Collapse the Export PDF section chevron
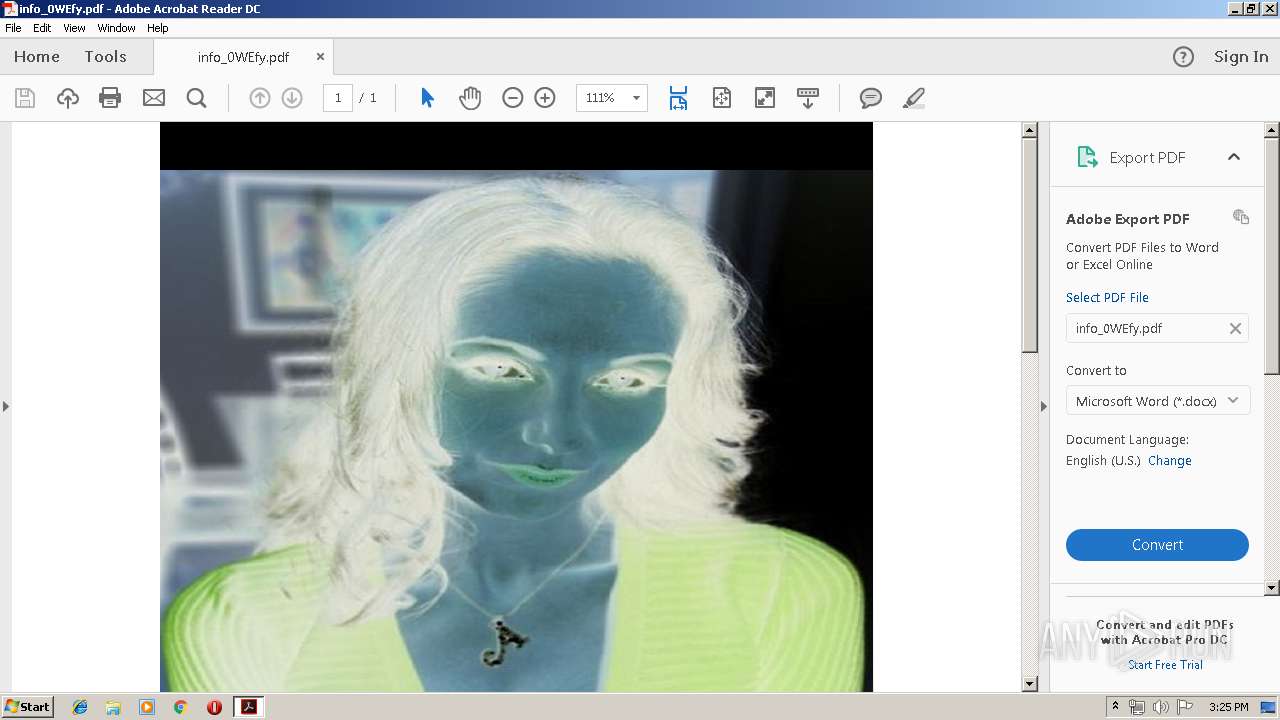Screen dimensions: 1280x720 click(1234, 157)
